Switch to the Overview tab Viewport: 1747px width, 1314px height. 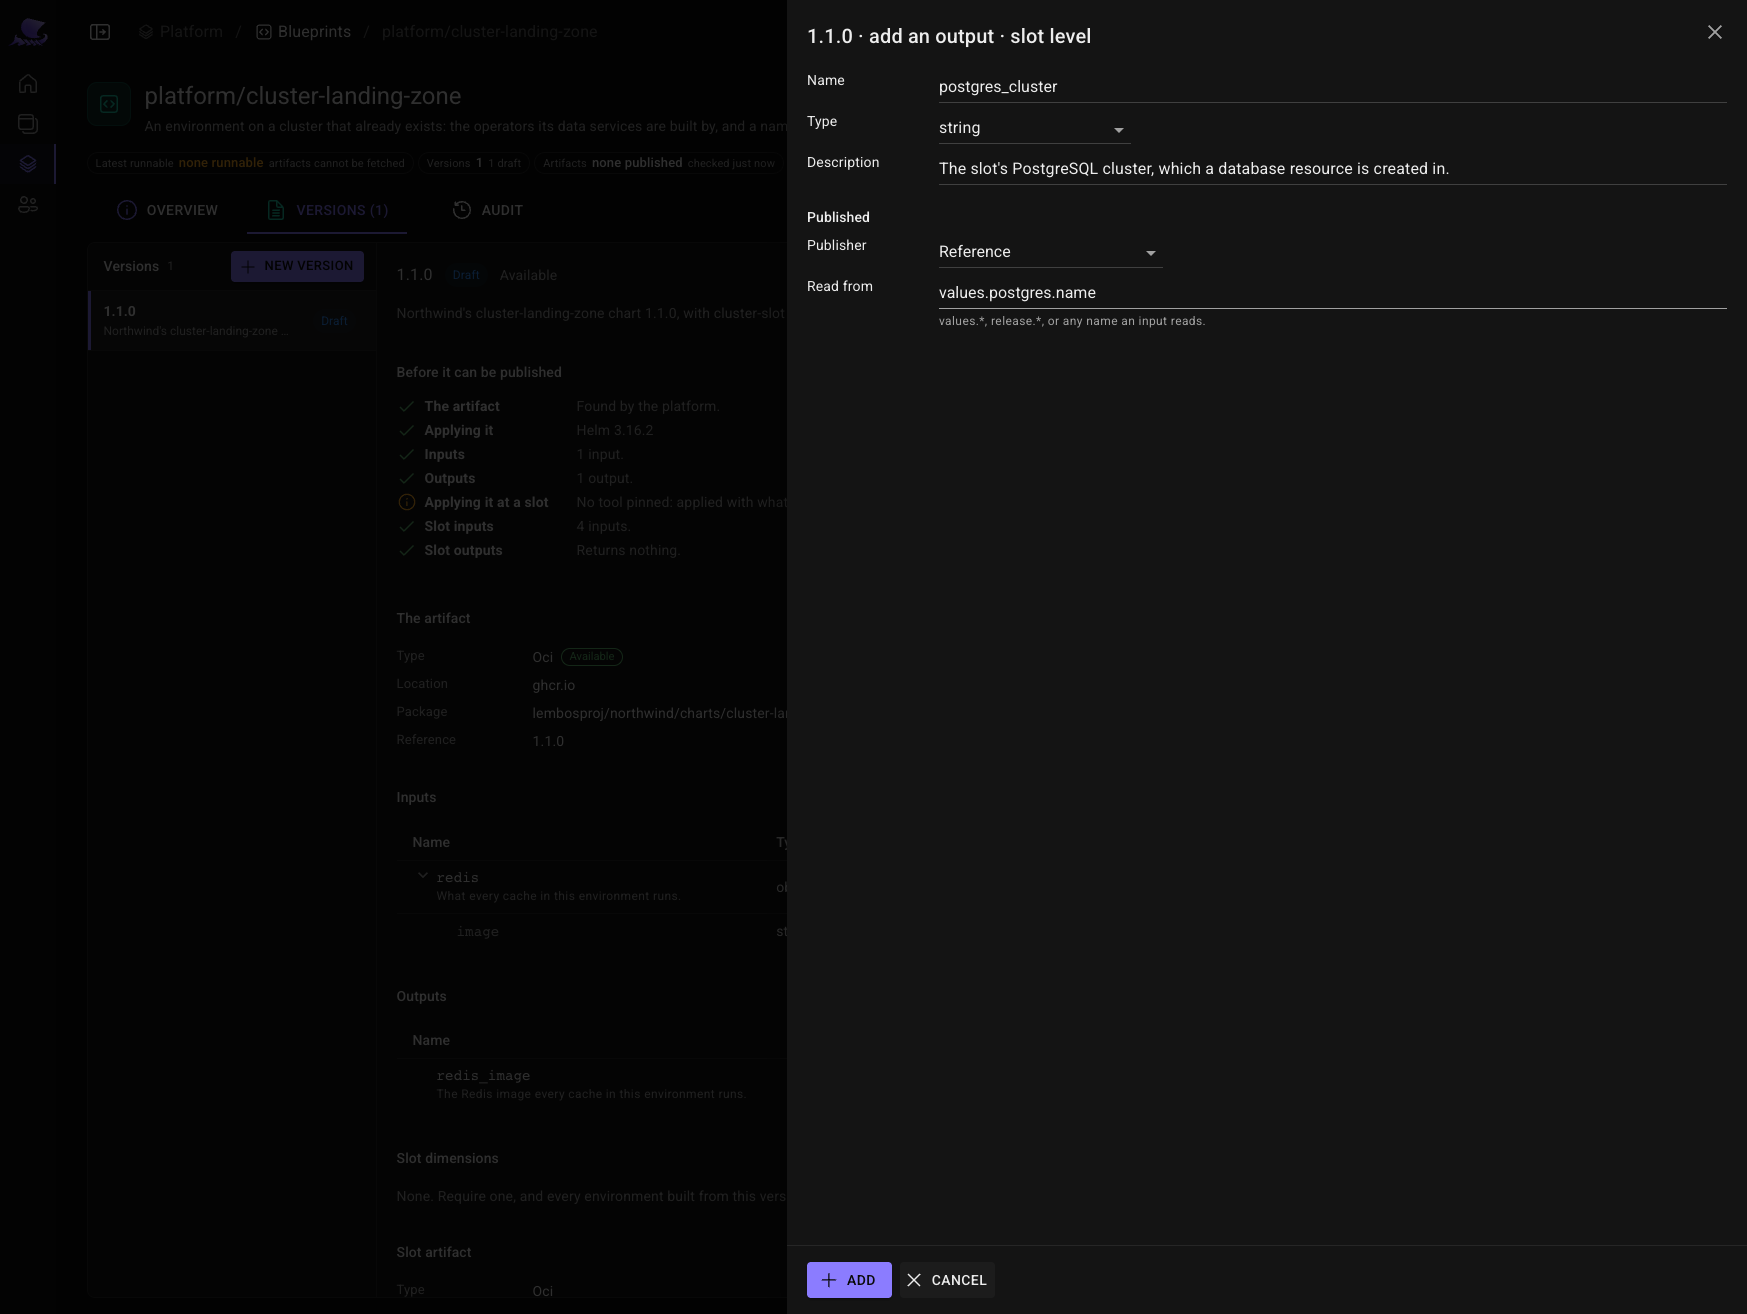167,210
